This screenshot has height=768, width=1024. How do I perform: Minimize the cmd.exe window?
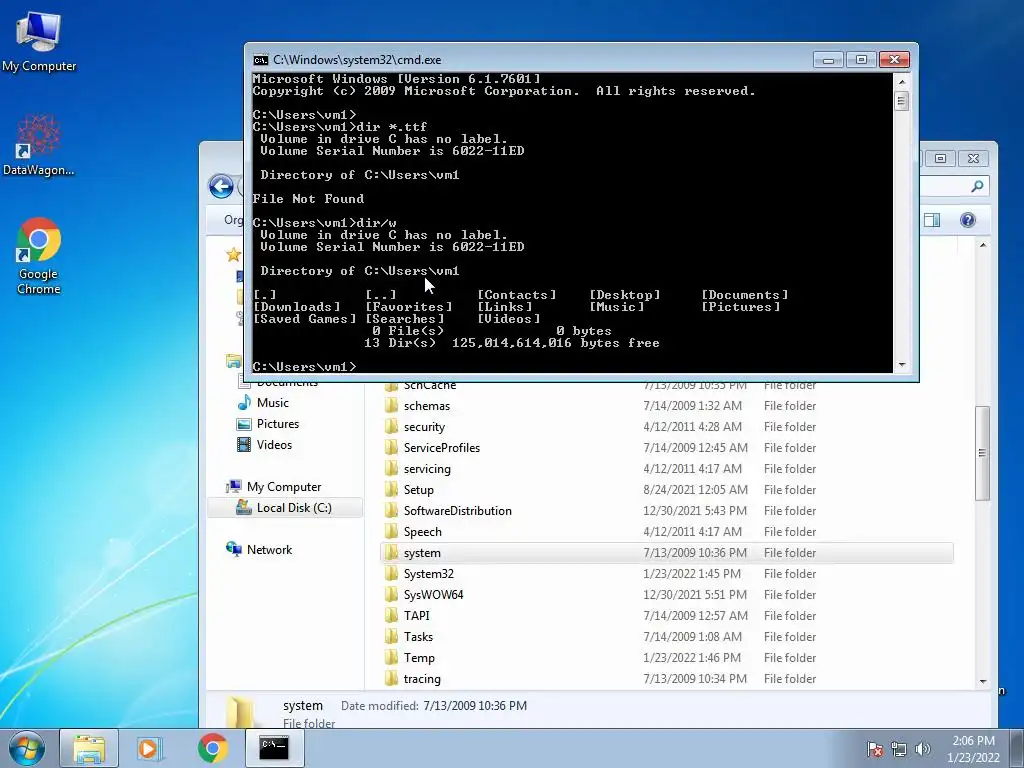[x=829, y=60]
